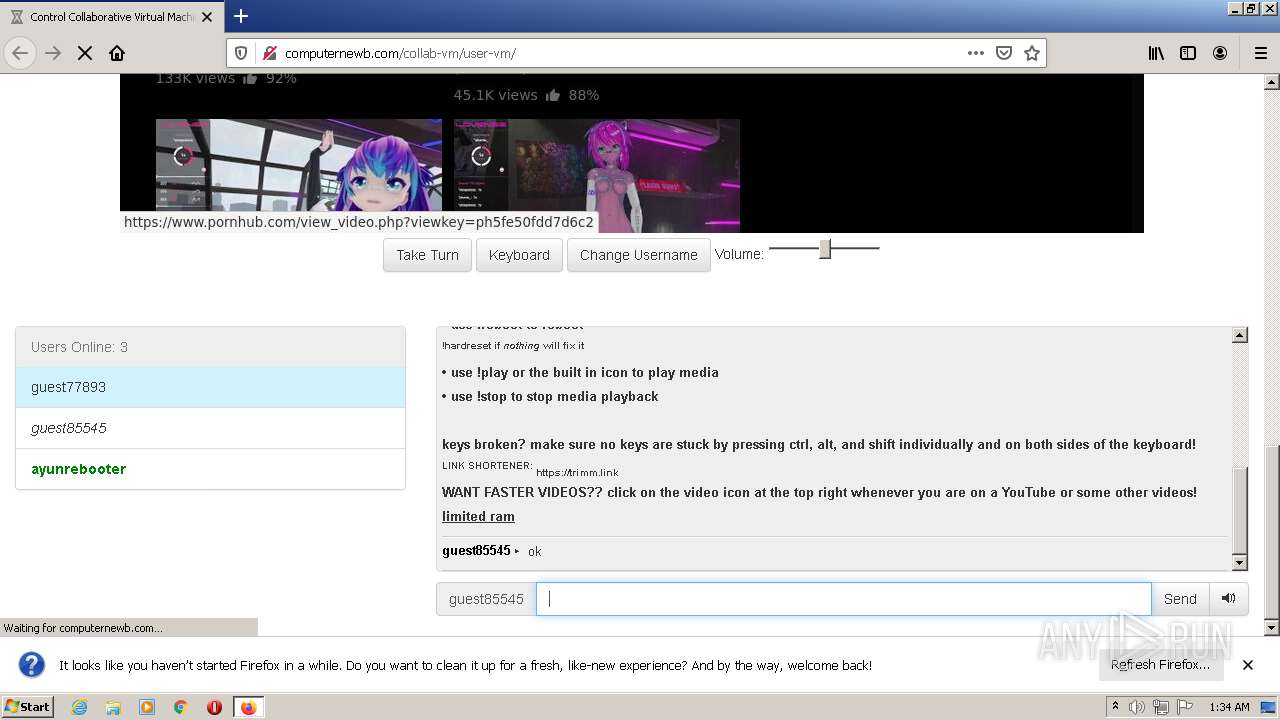Open the trimm.link shortener link
The image size is (1280, 720).
pos(577,473)
